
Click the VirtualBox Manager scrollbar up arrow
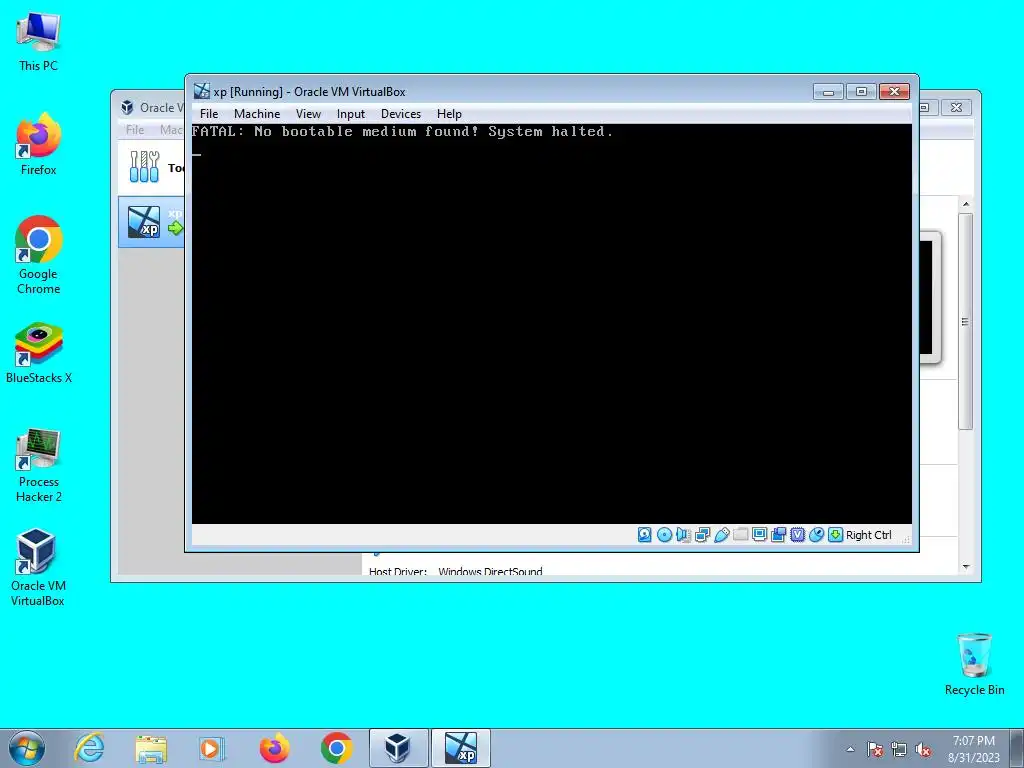(x=966, y=204)
